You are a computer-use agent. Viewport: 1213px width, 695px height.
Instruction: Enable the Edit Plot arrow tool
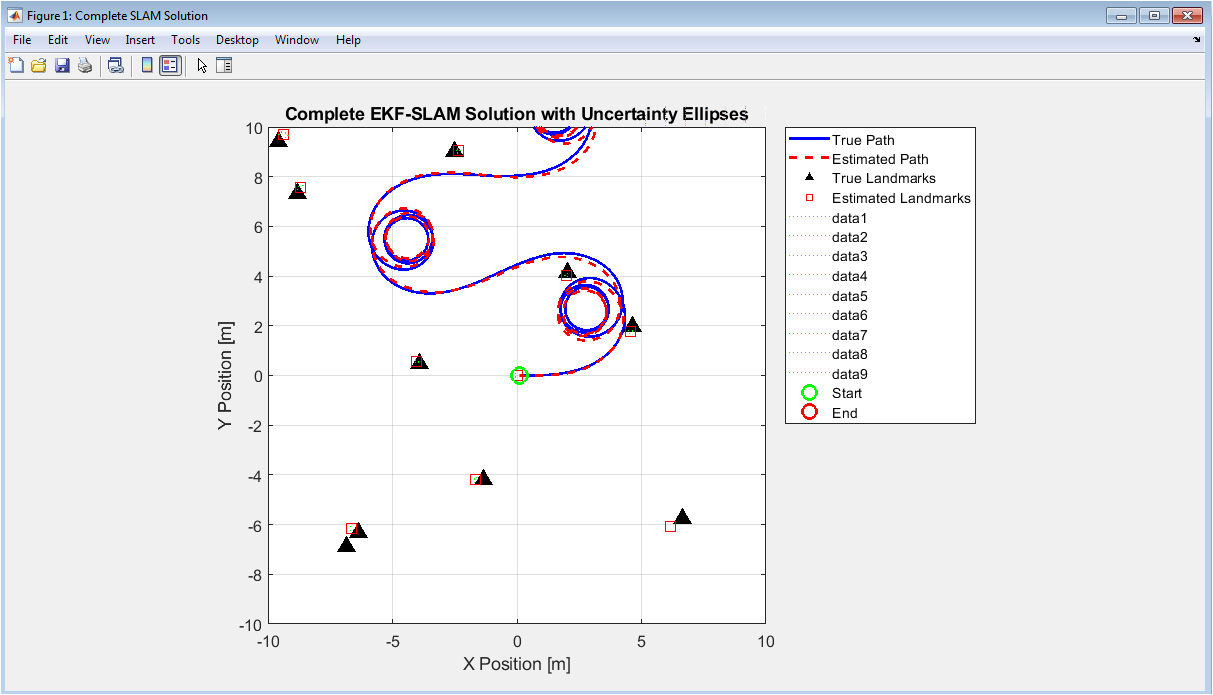pos(202,66)
